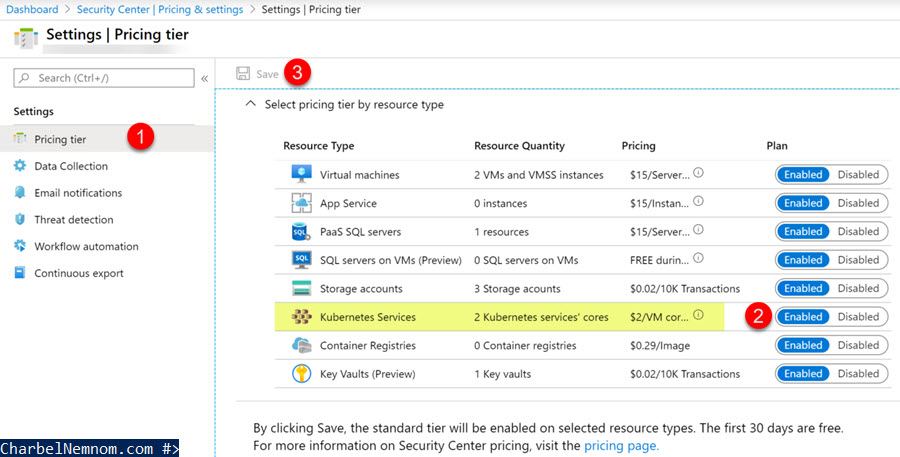Click the PaaS SQL servers icon

(x=301, y=231)
